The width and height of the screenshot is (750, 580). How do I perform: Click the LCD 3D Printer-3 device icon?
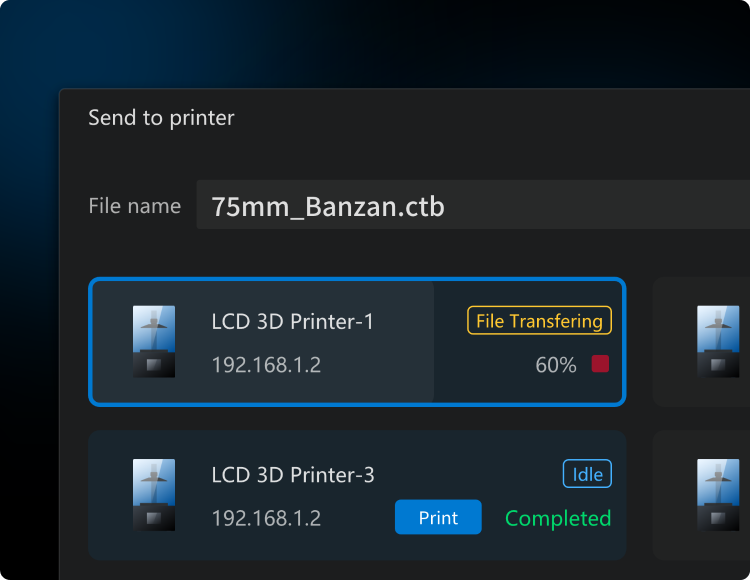click(x=154, y=495)
